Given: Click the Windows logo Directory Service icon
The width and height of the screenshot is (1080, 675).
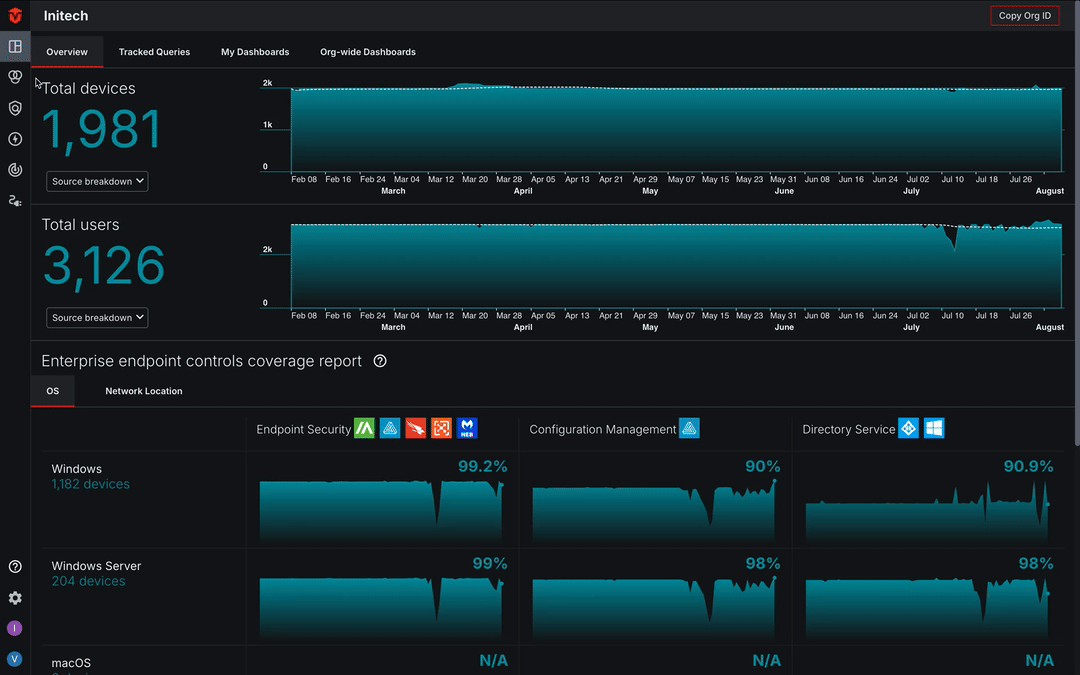Looking at the screenshot, I should click(x=934, y=428).
